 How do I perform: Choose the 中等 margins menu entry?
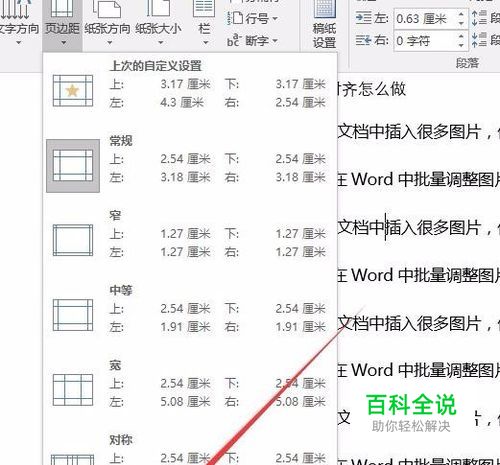click(x=190, y=315)
